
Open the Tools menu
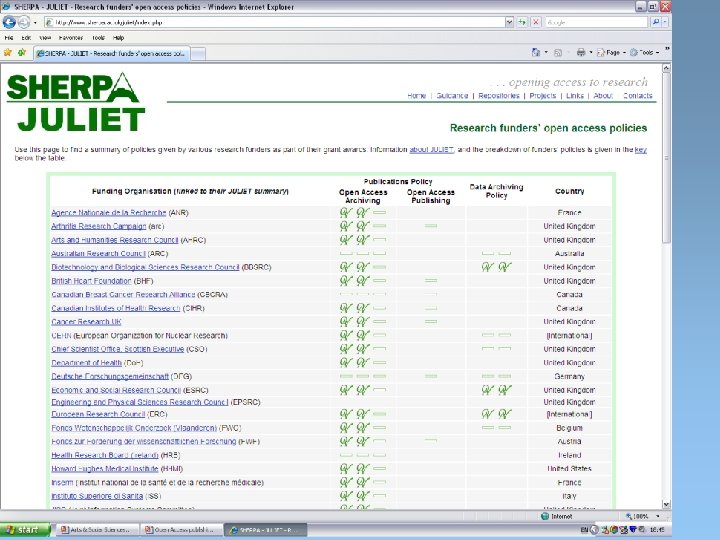[x=98, y=38]
